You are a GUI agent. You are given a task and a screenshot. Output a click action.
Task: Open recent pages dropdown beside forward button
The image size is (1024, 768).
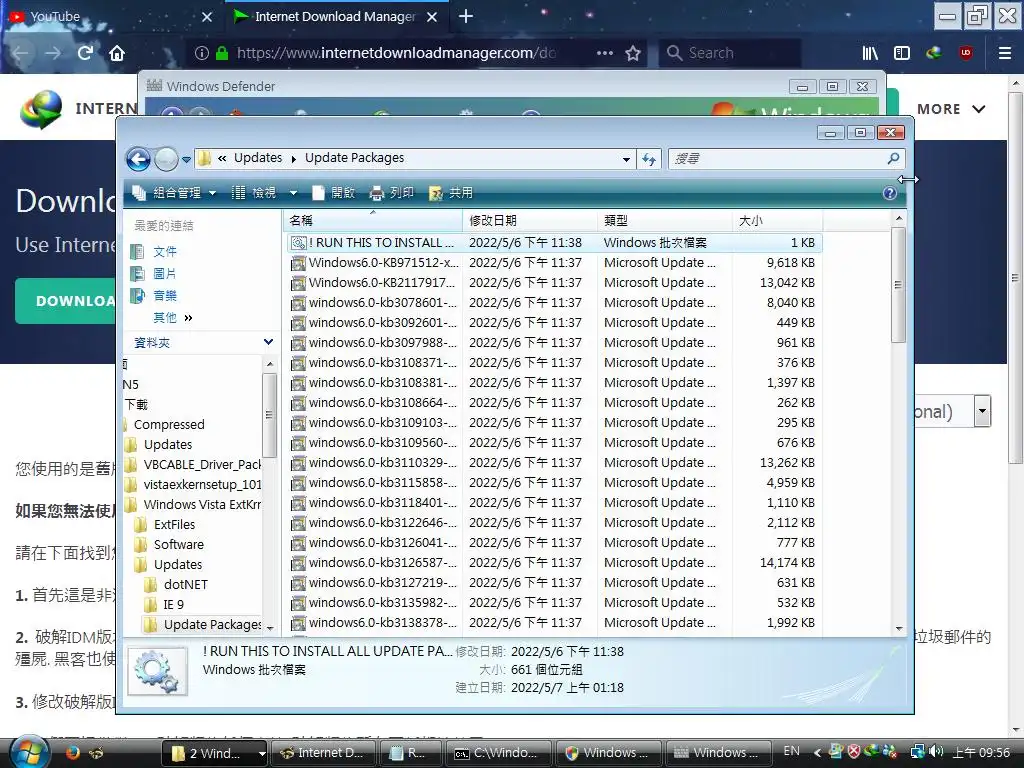pyautogui.click(x=186, y=159)
